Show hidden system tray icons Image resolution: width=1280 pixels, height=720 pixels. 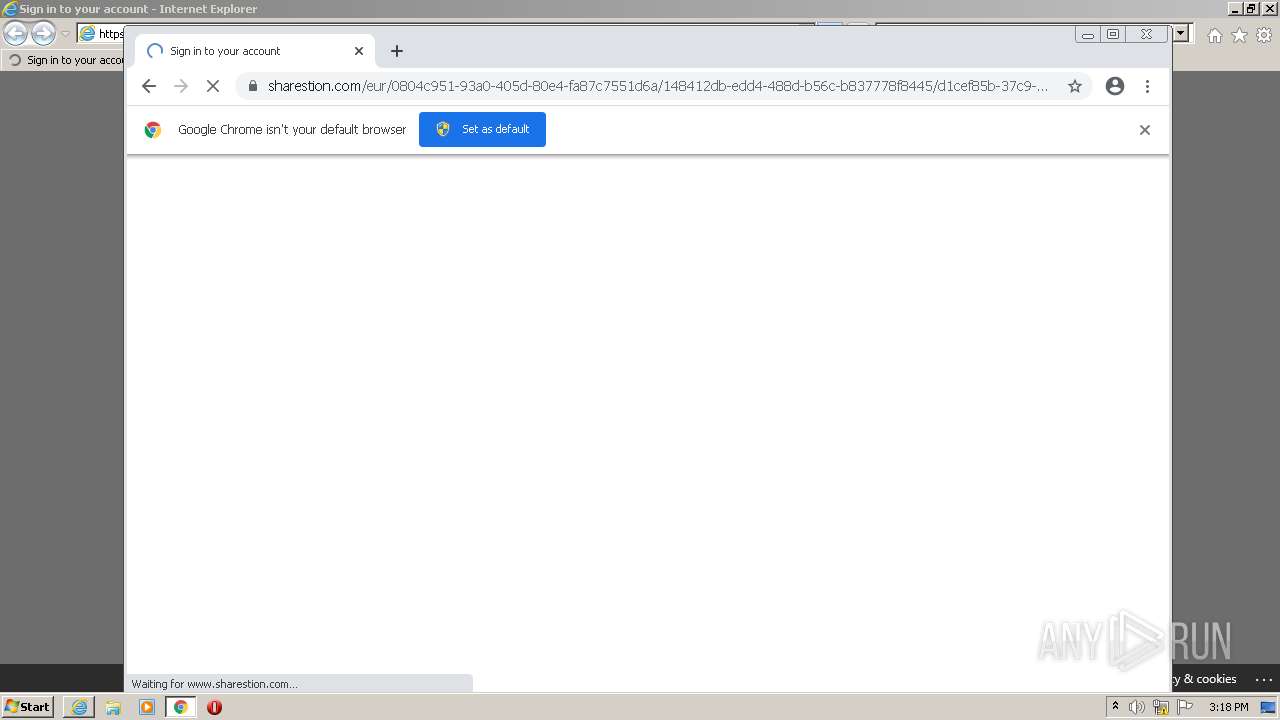pos(1115,707)
